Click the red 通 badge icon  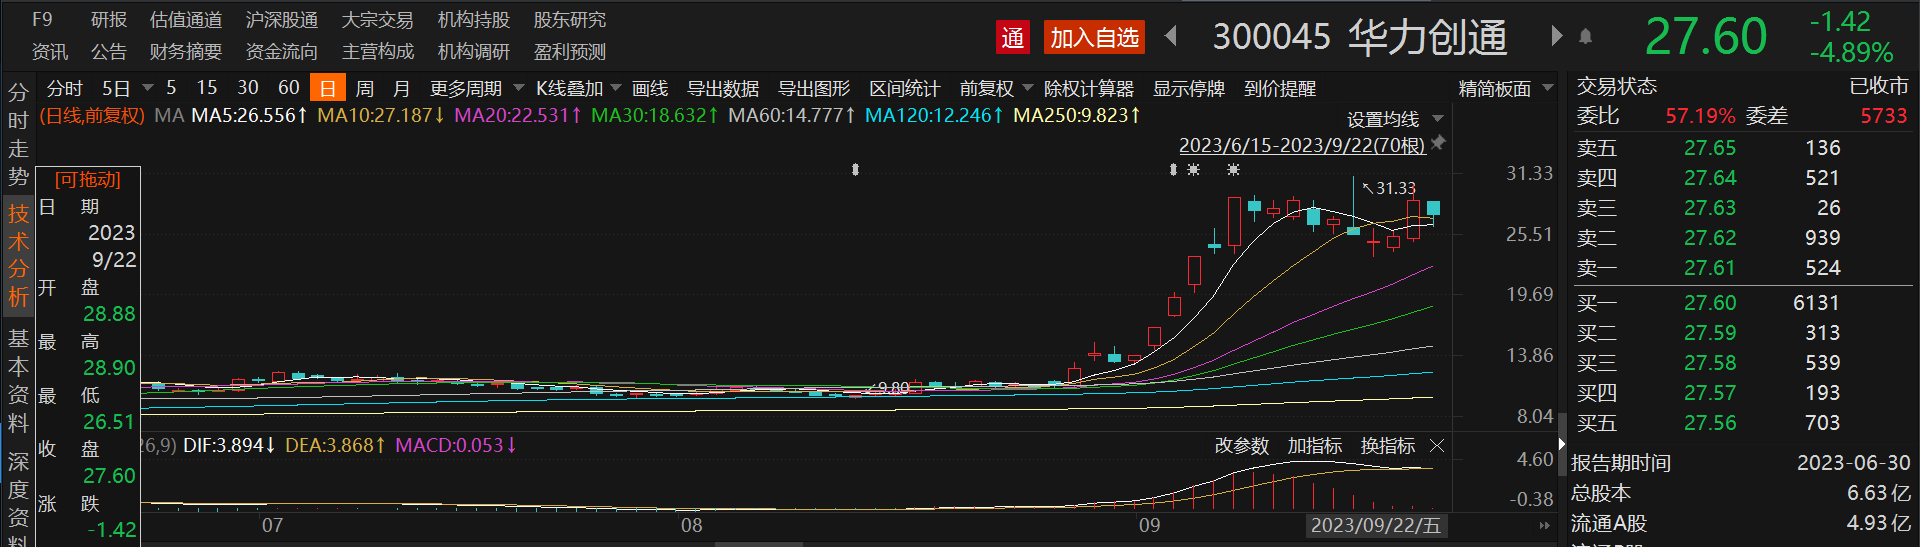click(x=1013, y=38)
